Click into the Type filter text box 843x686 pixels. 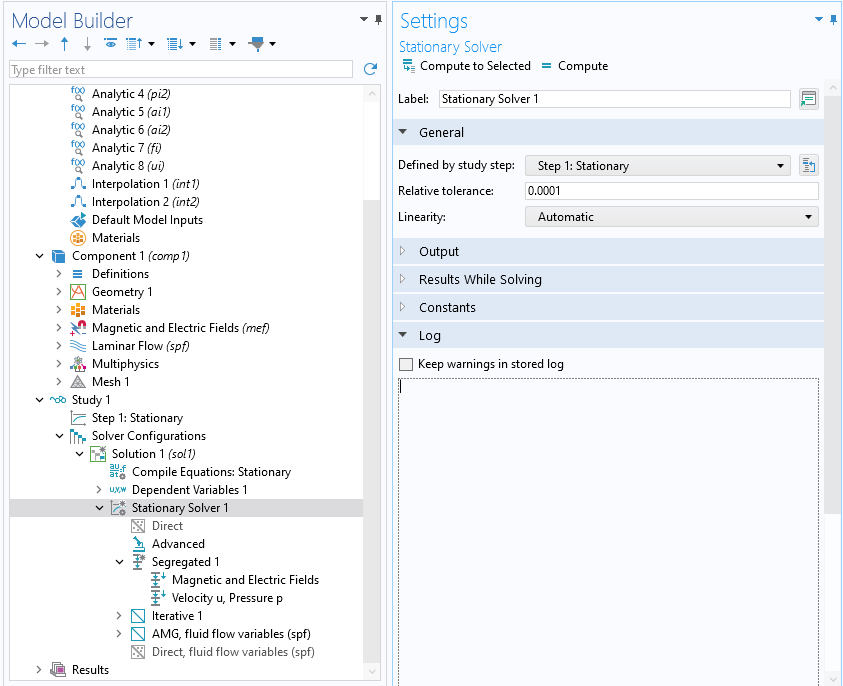coord(180,70)
